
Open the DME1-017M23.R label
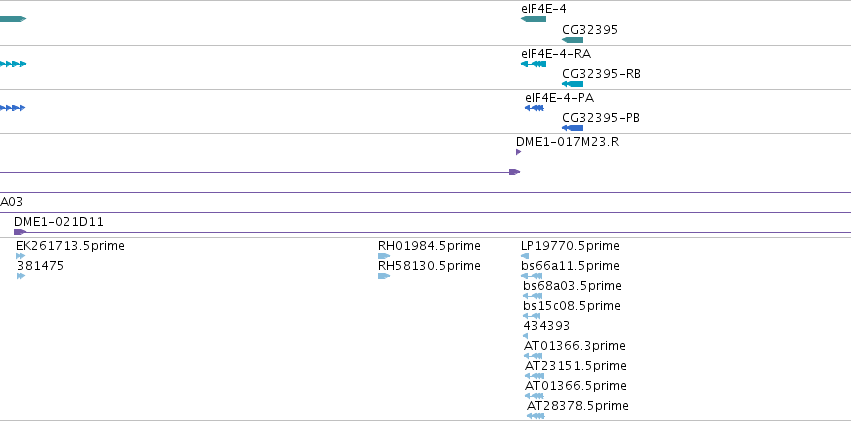pos(568,142)
